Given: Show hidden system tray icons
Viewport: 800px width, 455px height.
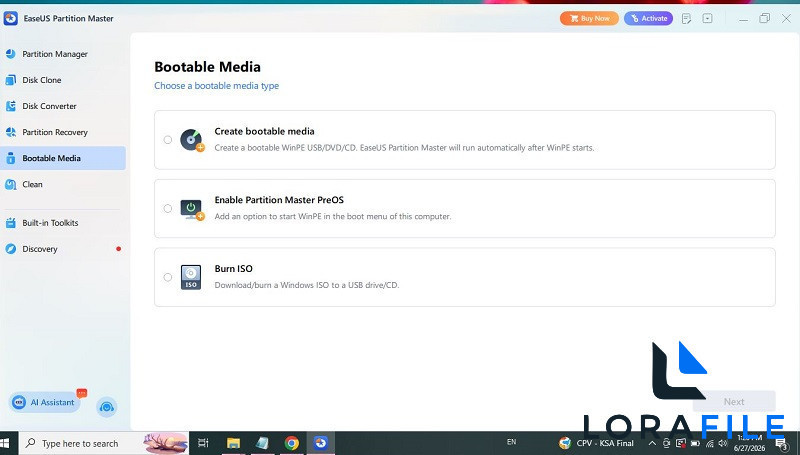Looking at the screenshot, I should point(652,443).
